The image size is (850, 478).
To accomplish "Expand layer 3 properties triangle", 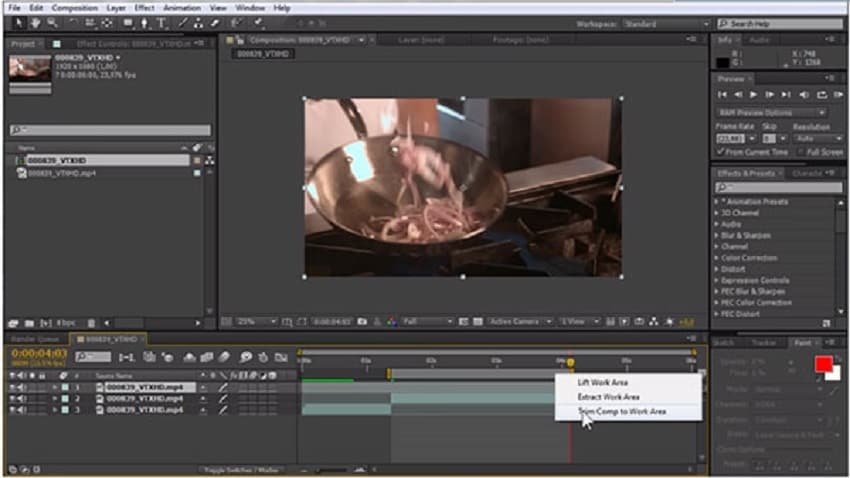I will 54,410.
